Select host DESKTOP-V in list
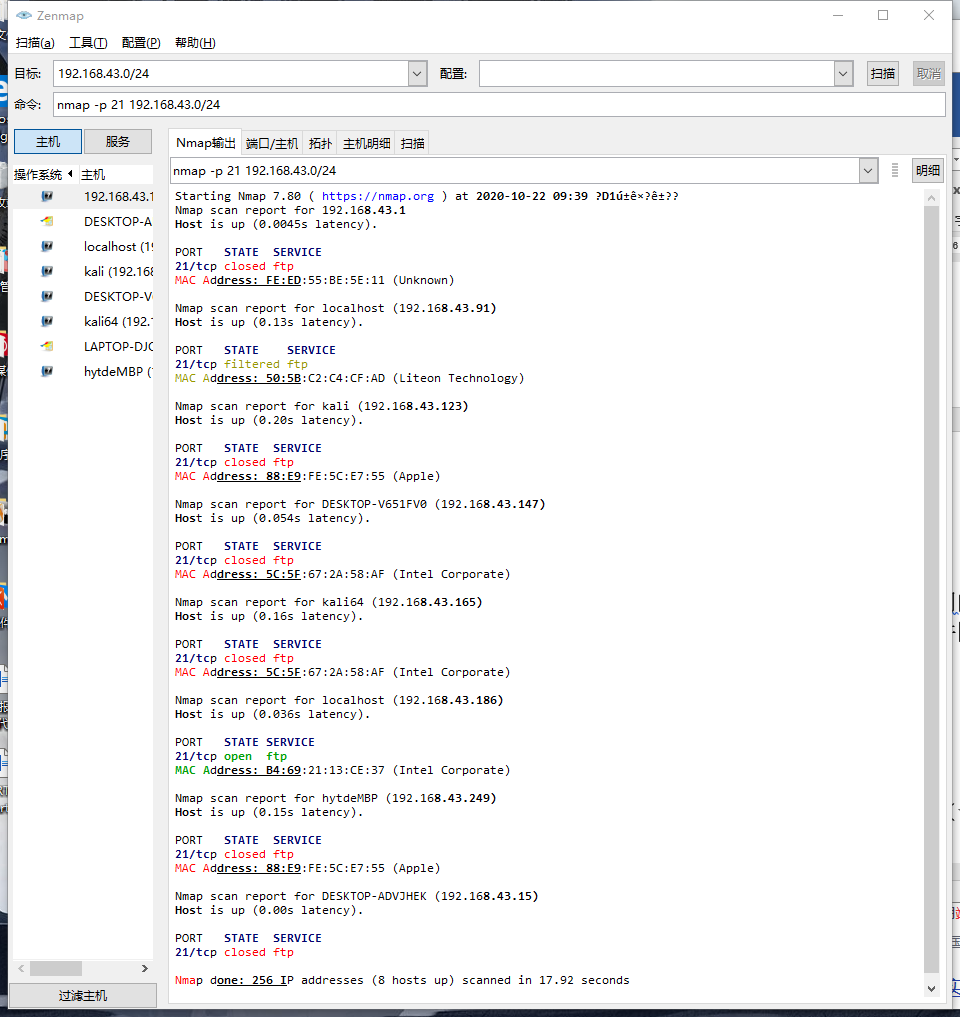This screenshot has width=960, height=1017. click(83, 296)
